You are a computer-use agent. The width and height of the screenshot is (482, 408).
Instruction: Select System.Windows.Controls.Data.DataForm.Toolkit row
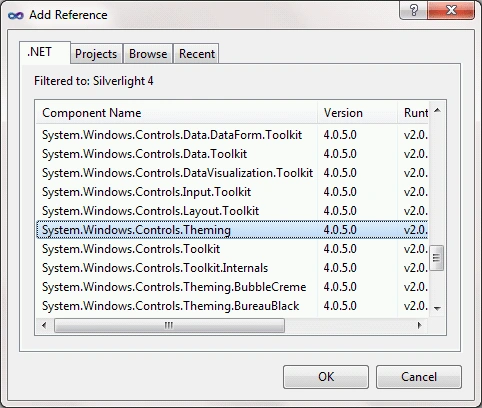[232, 135]
